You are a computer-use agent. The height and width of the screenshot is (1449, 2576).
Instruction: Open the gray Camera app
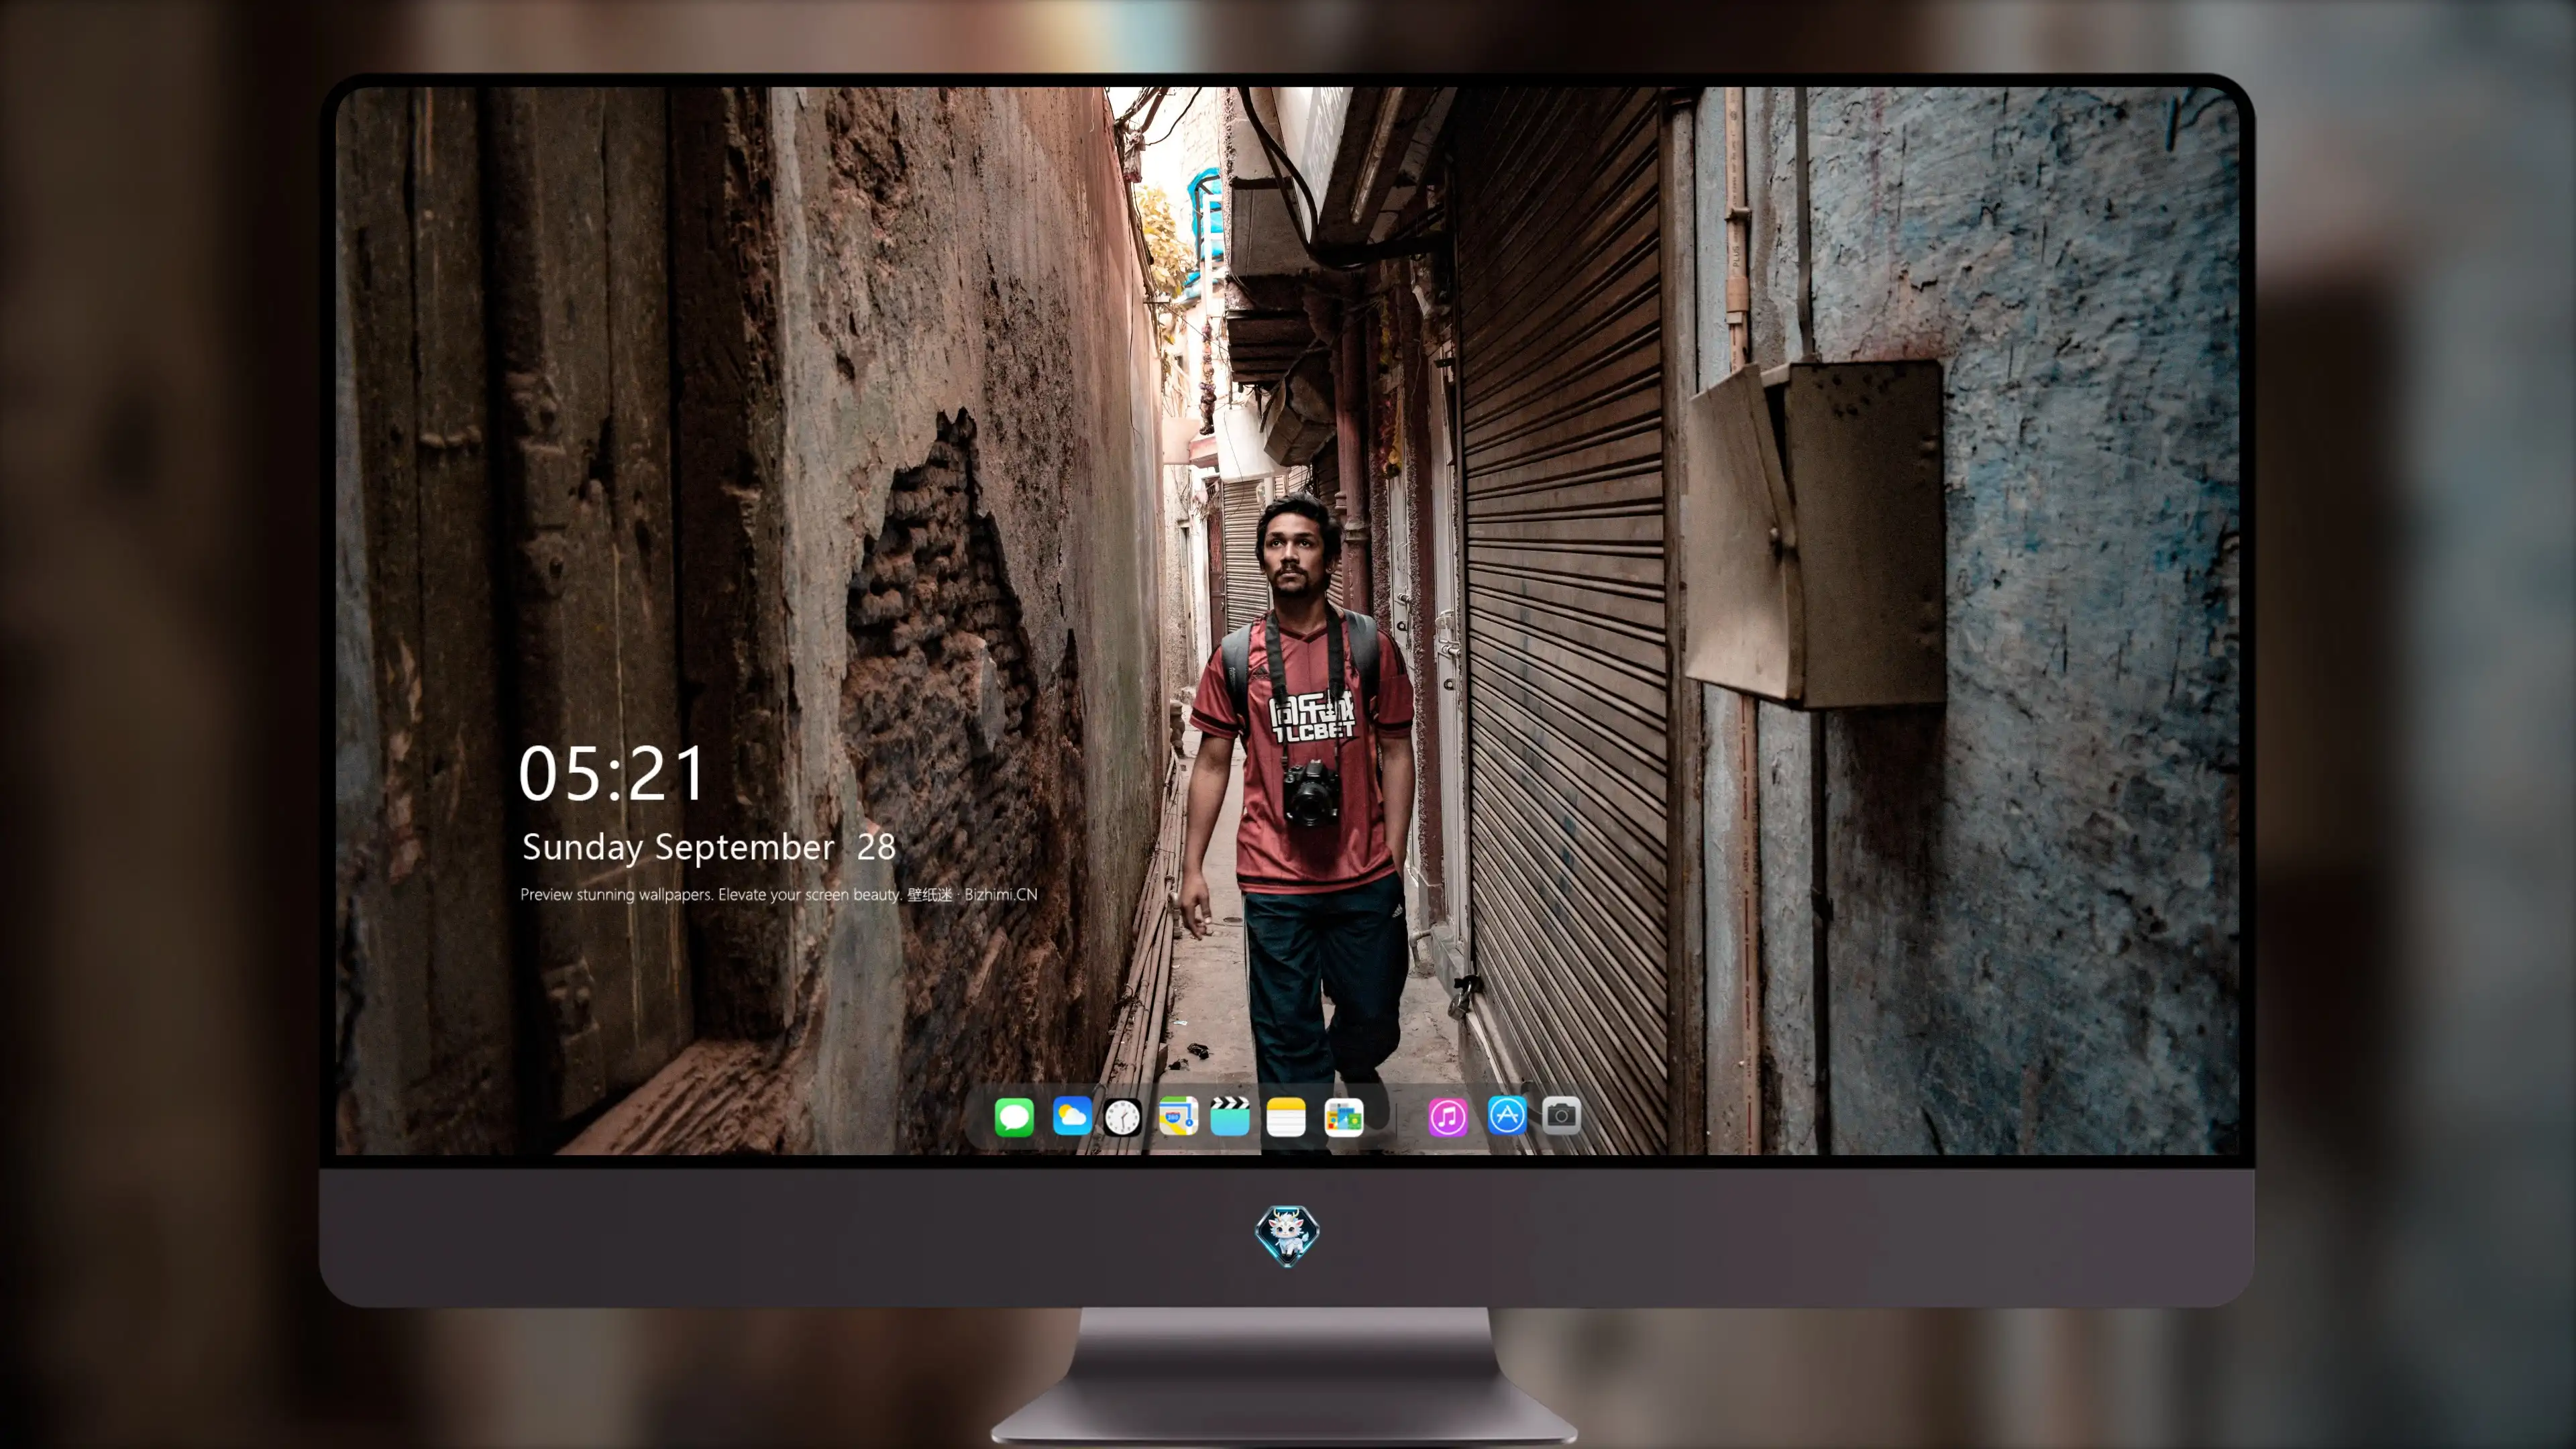coord(1561,1115)
